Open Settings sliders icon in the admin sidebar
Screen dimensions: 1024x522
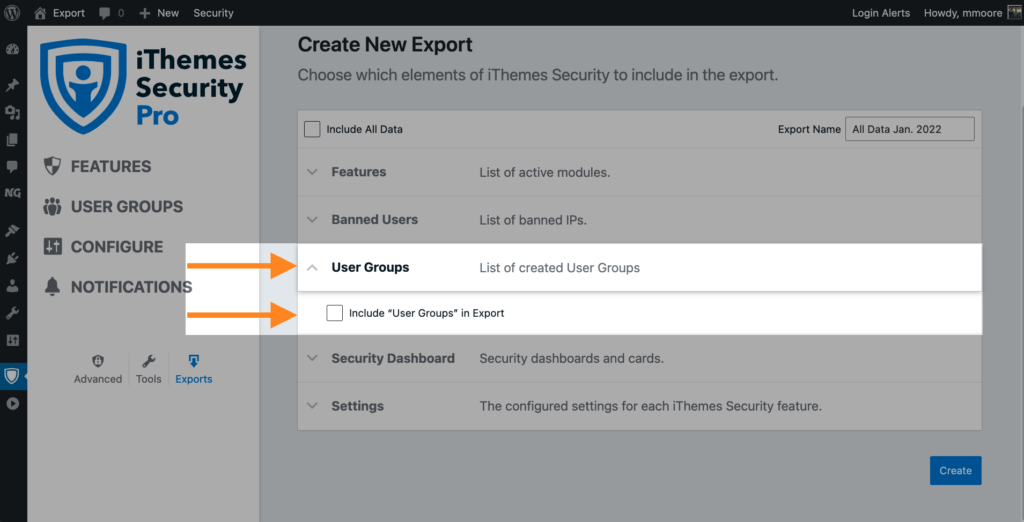coord(12,340)
